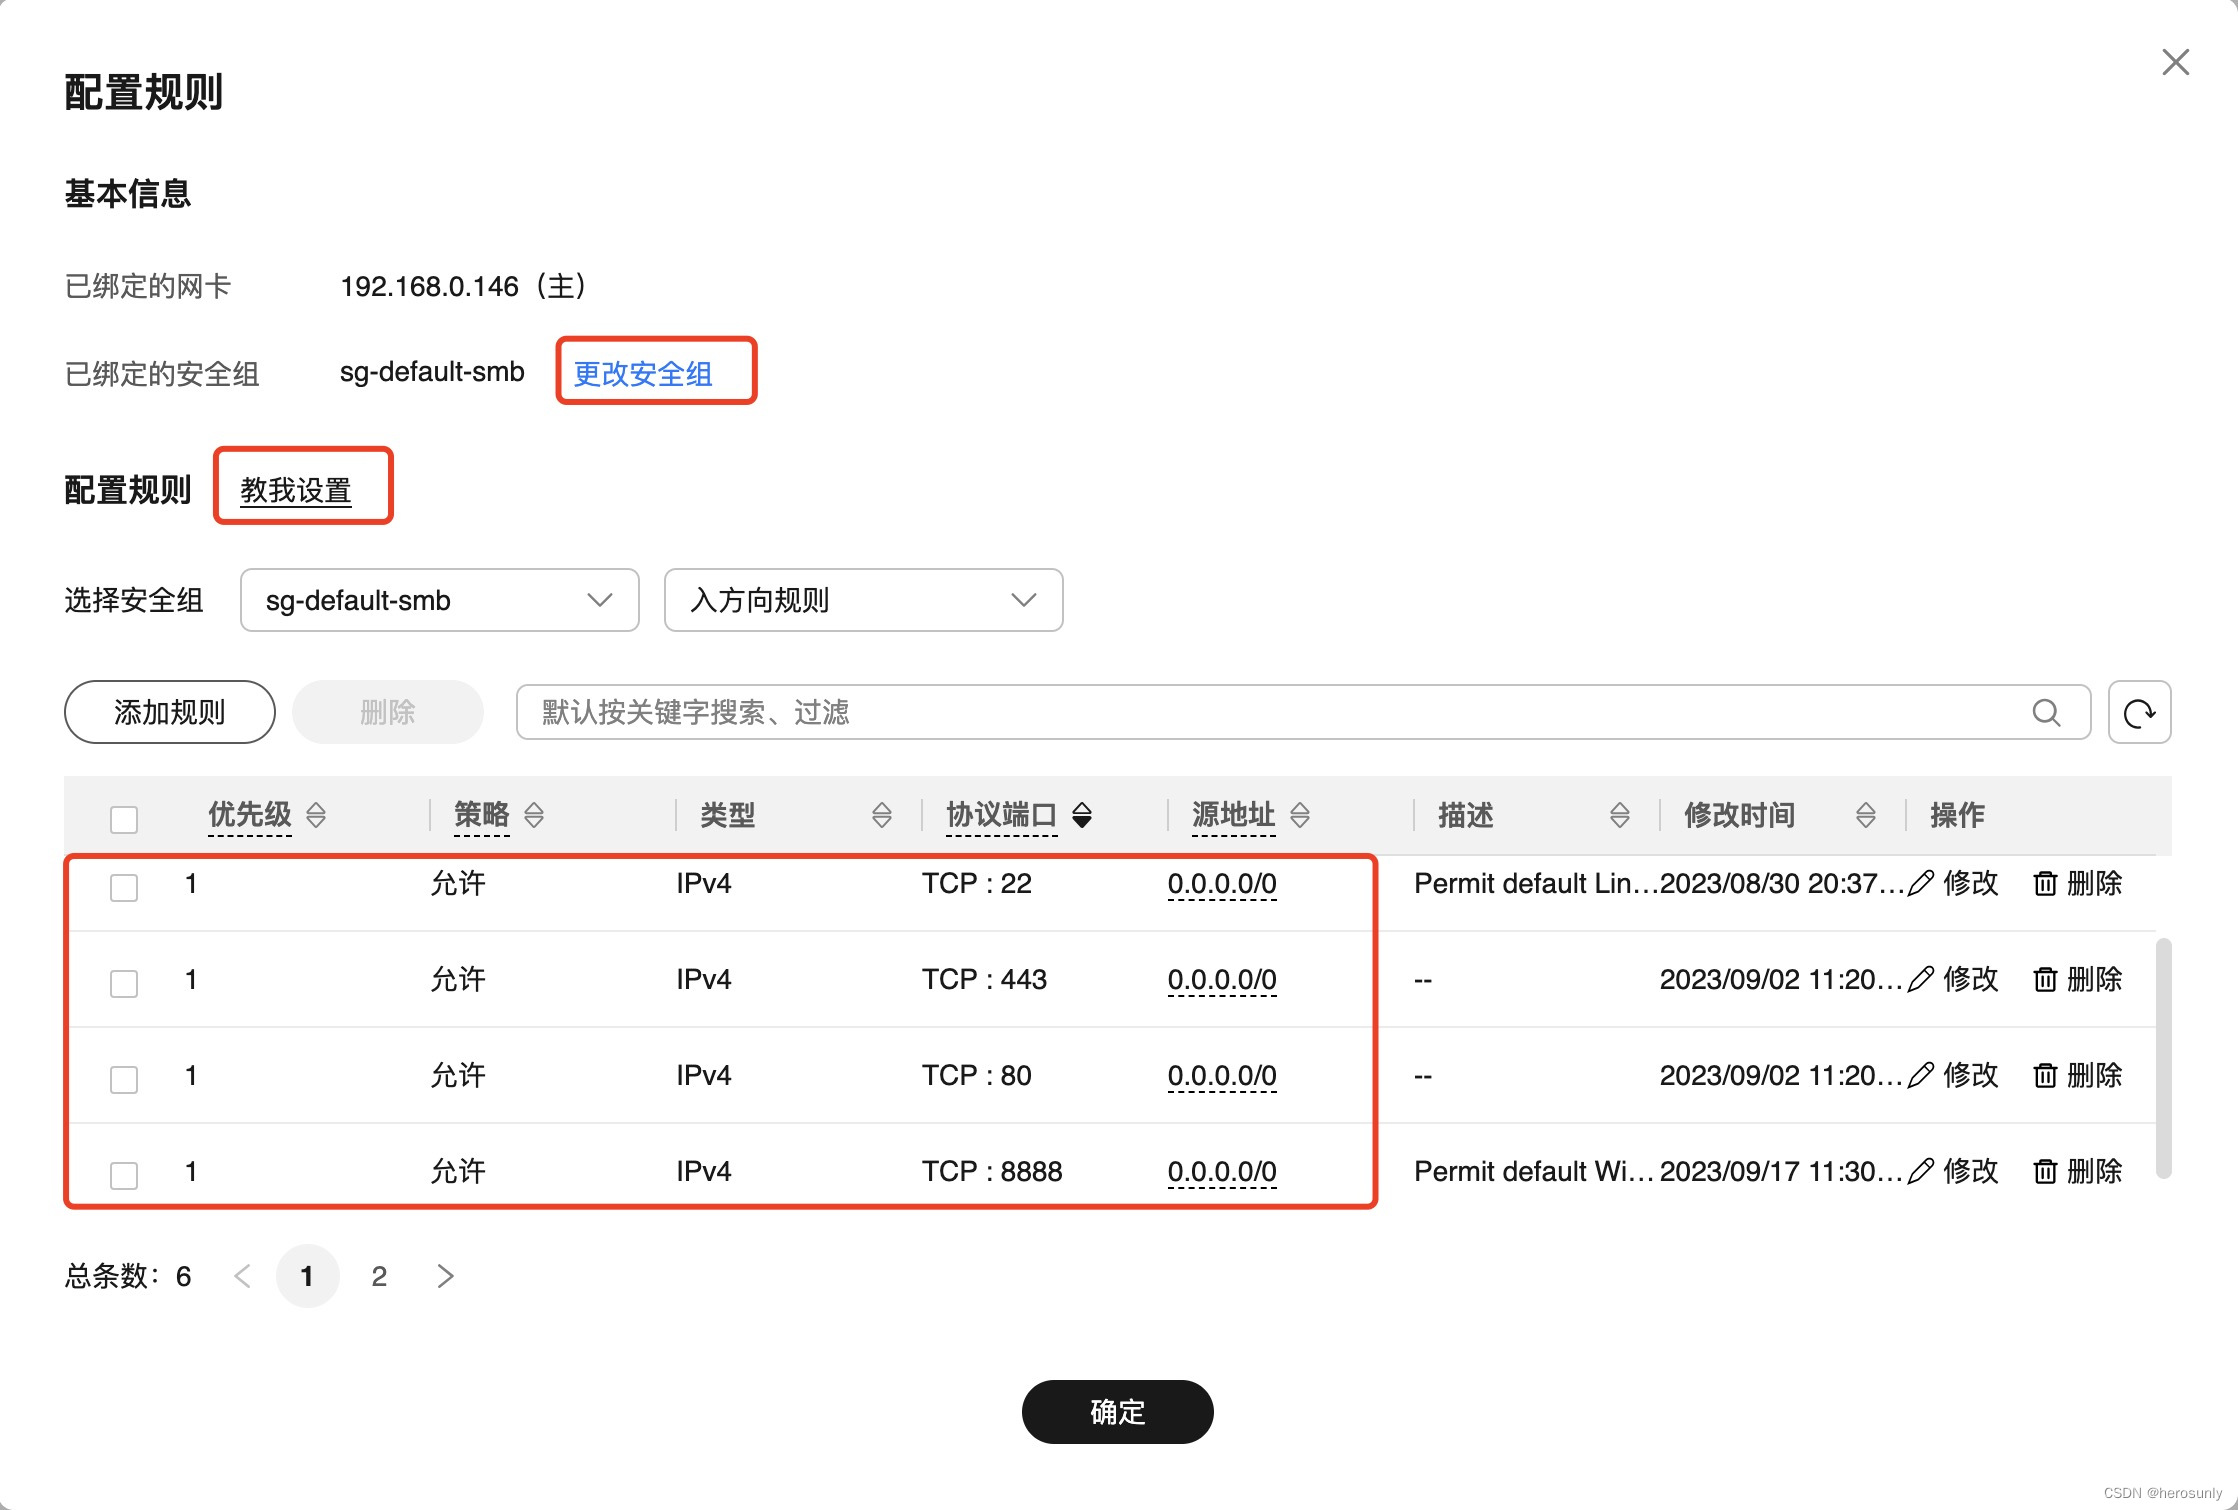Click the 192.168.0.146（主）network card value
Screen dimensions: 2238x1510
click(465, 287)
